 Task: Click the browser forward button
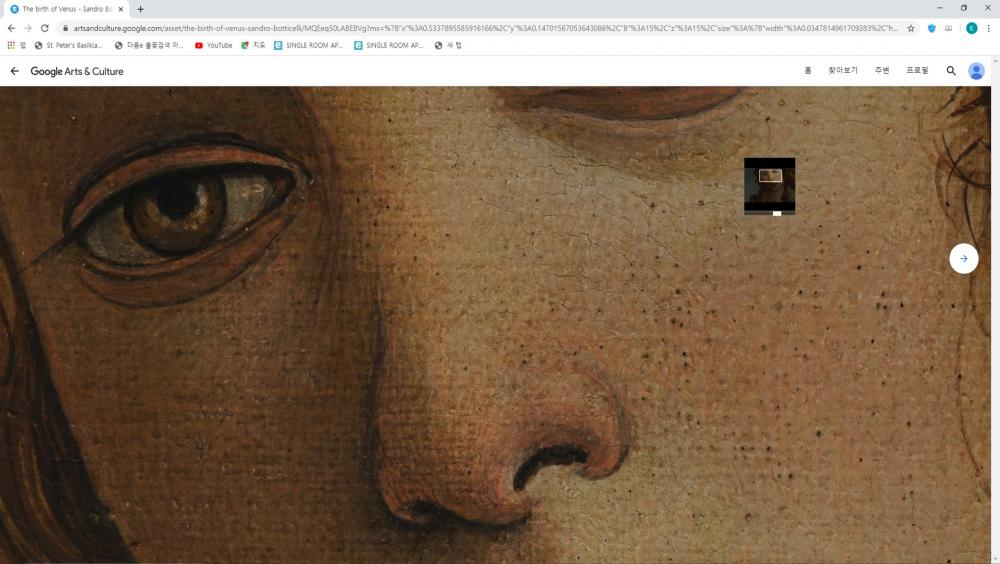(28, 28)
